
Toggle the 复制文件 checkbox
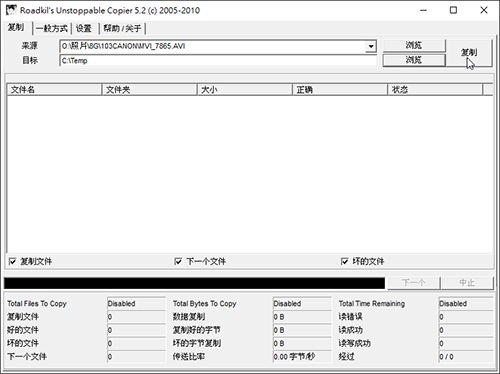click(12, 261)
